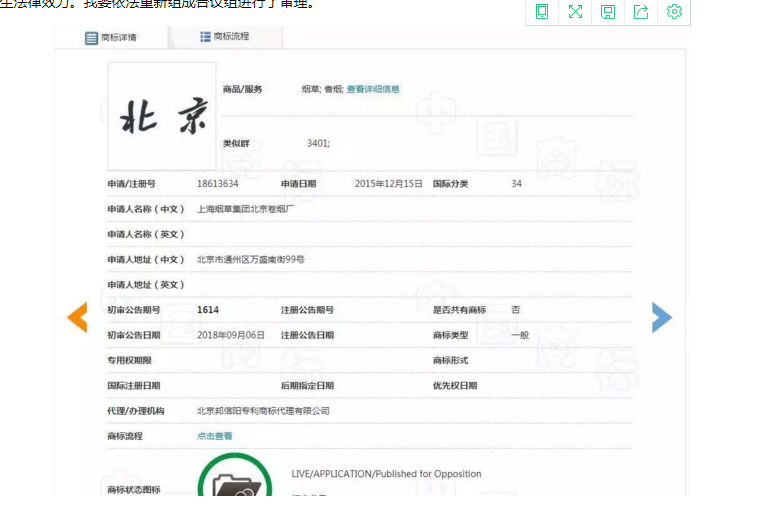This screenshot has width=769, height=505.
Task: Click the 商标形式 label
Action: pyautogui.click(x=450, y=360)
